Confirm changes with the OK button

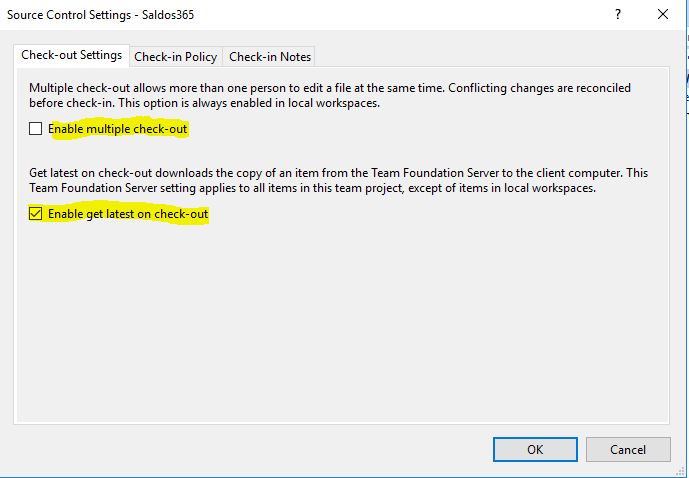(535, 449)
